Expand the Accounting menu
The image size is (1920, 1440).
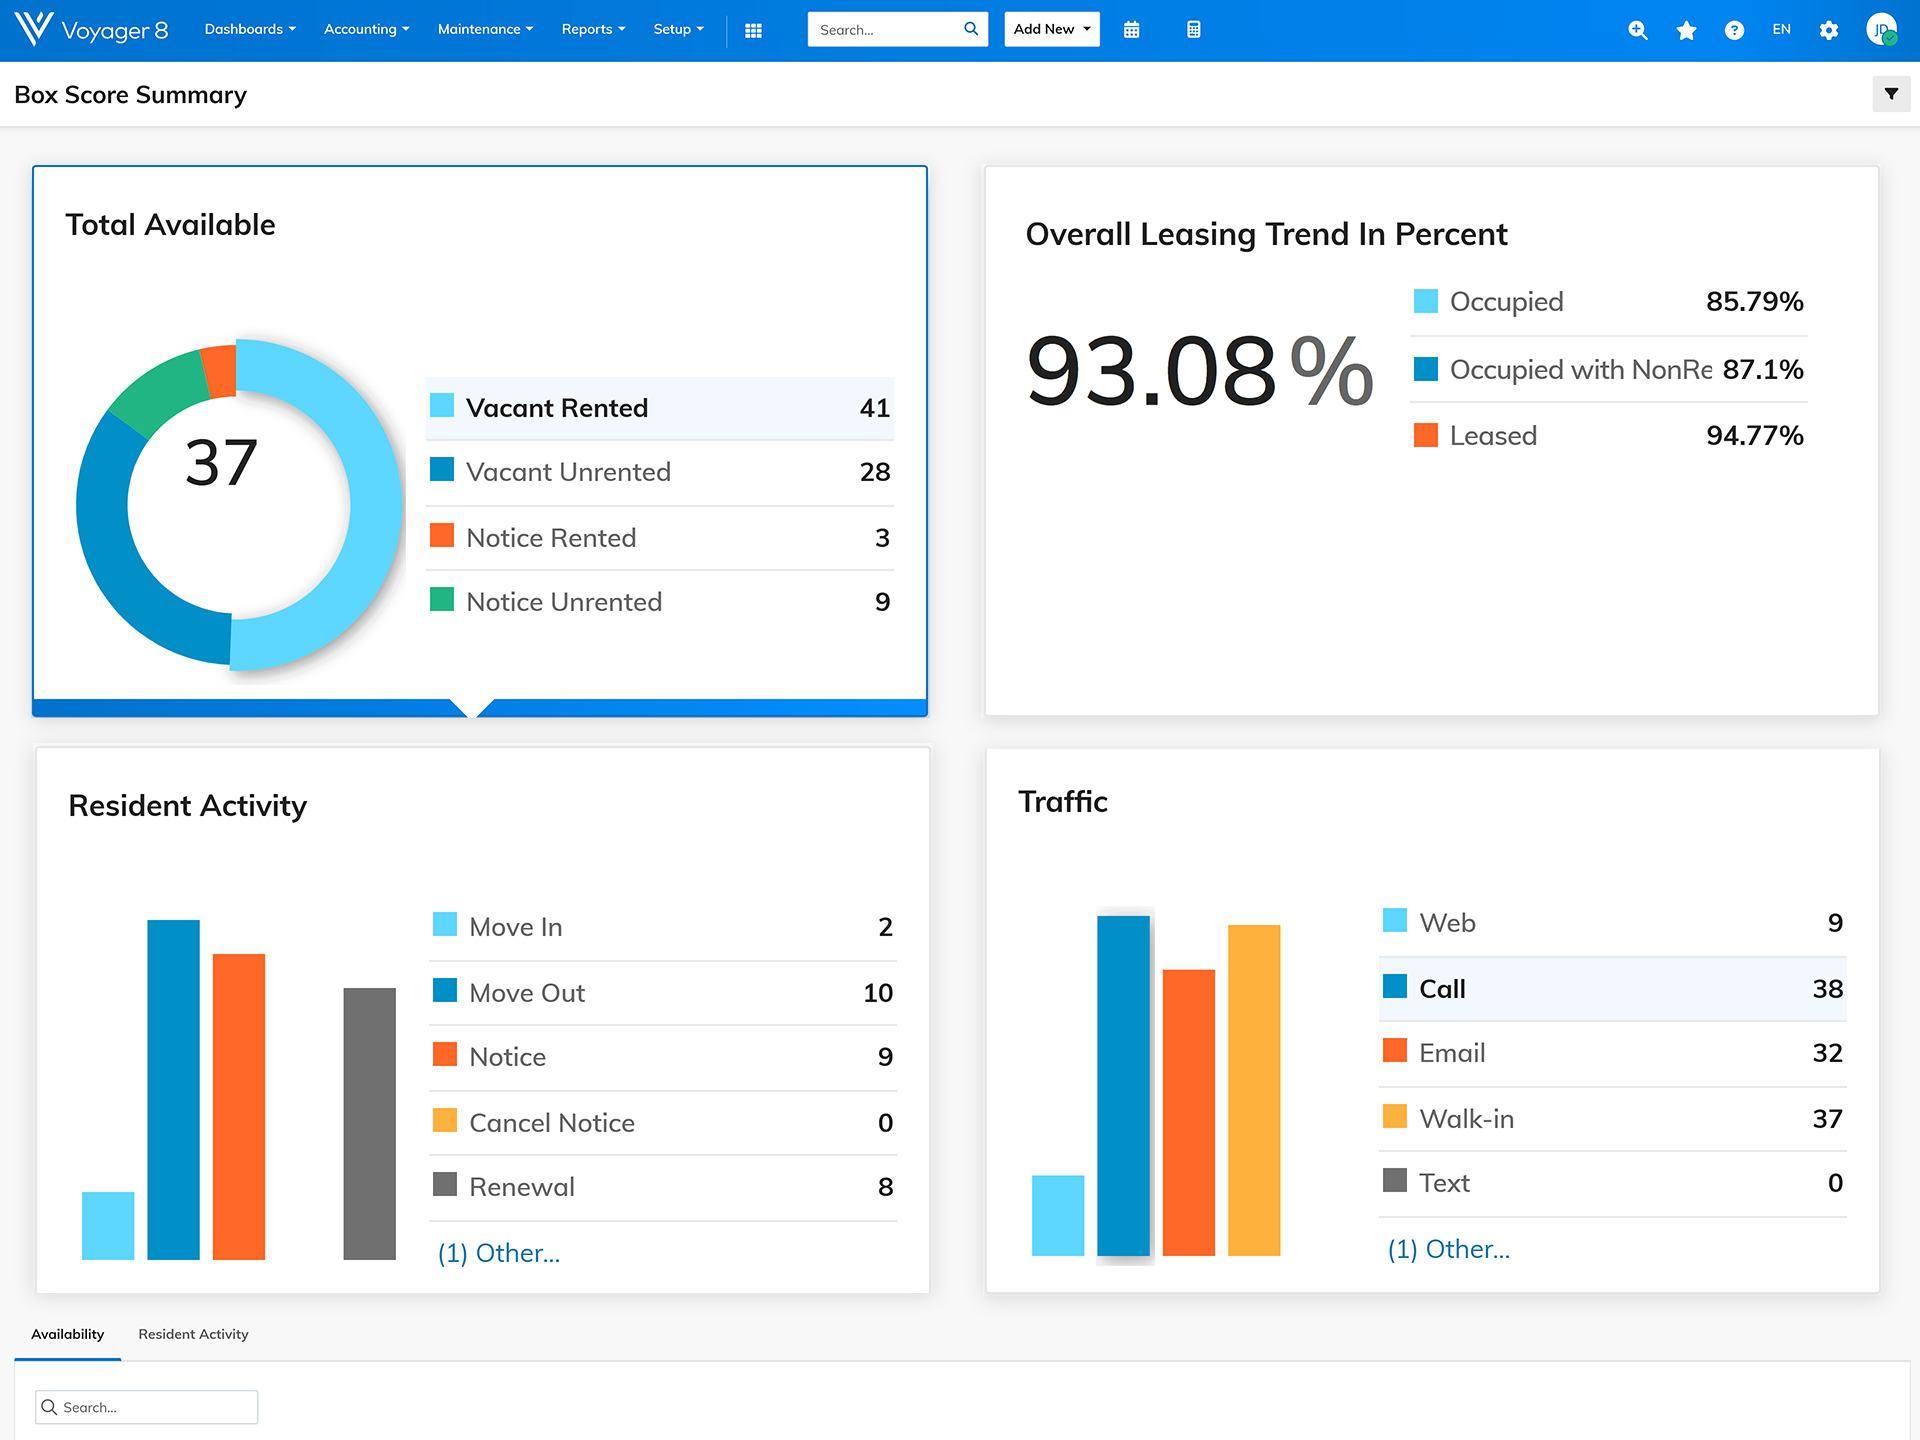pyautogui.click(x=366, y=29)
